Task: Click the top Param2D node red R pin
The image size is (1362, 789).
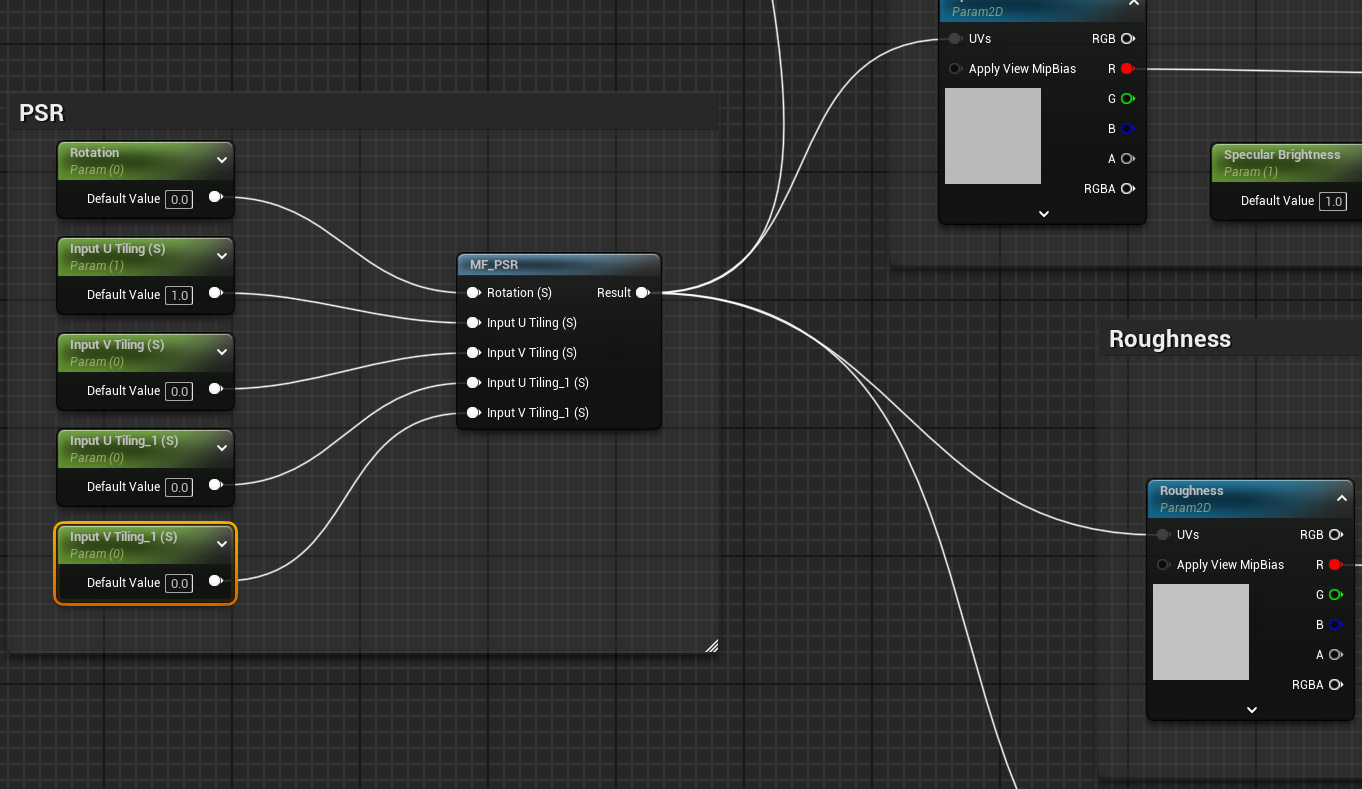Action: [x=1127, y=69]
